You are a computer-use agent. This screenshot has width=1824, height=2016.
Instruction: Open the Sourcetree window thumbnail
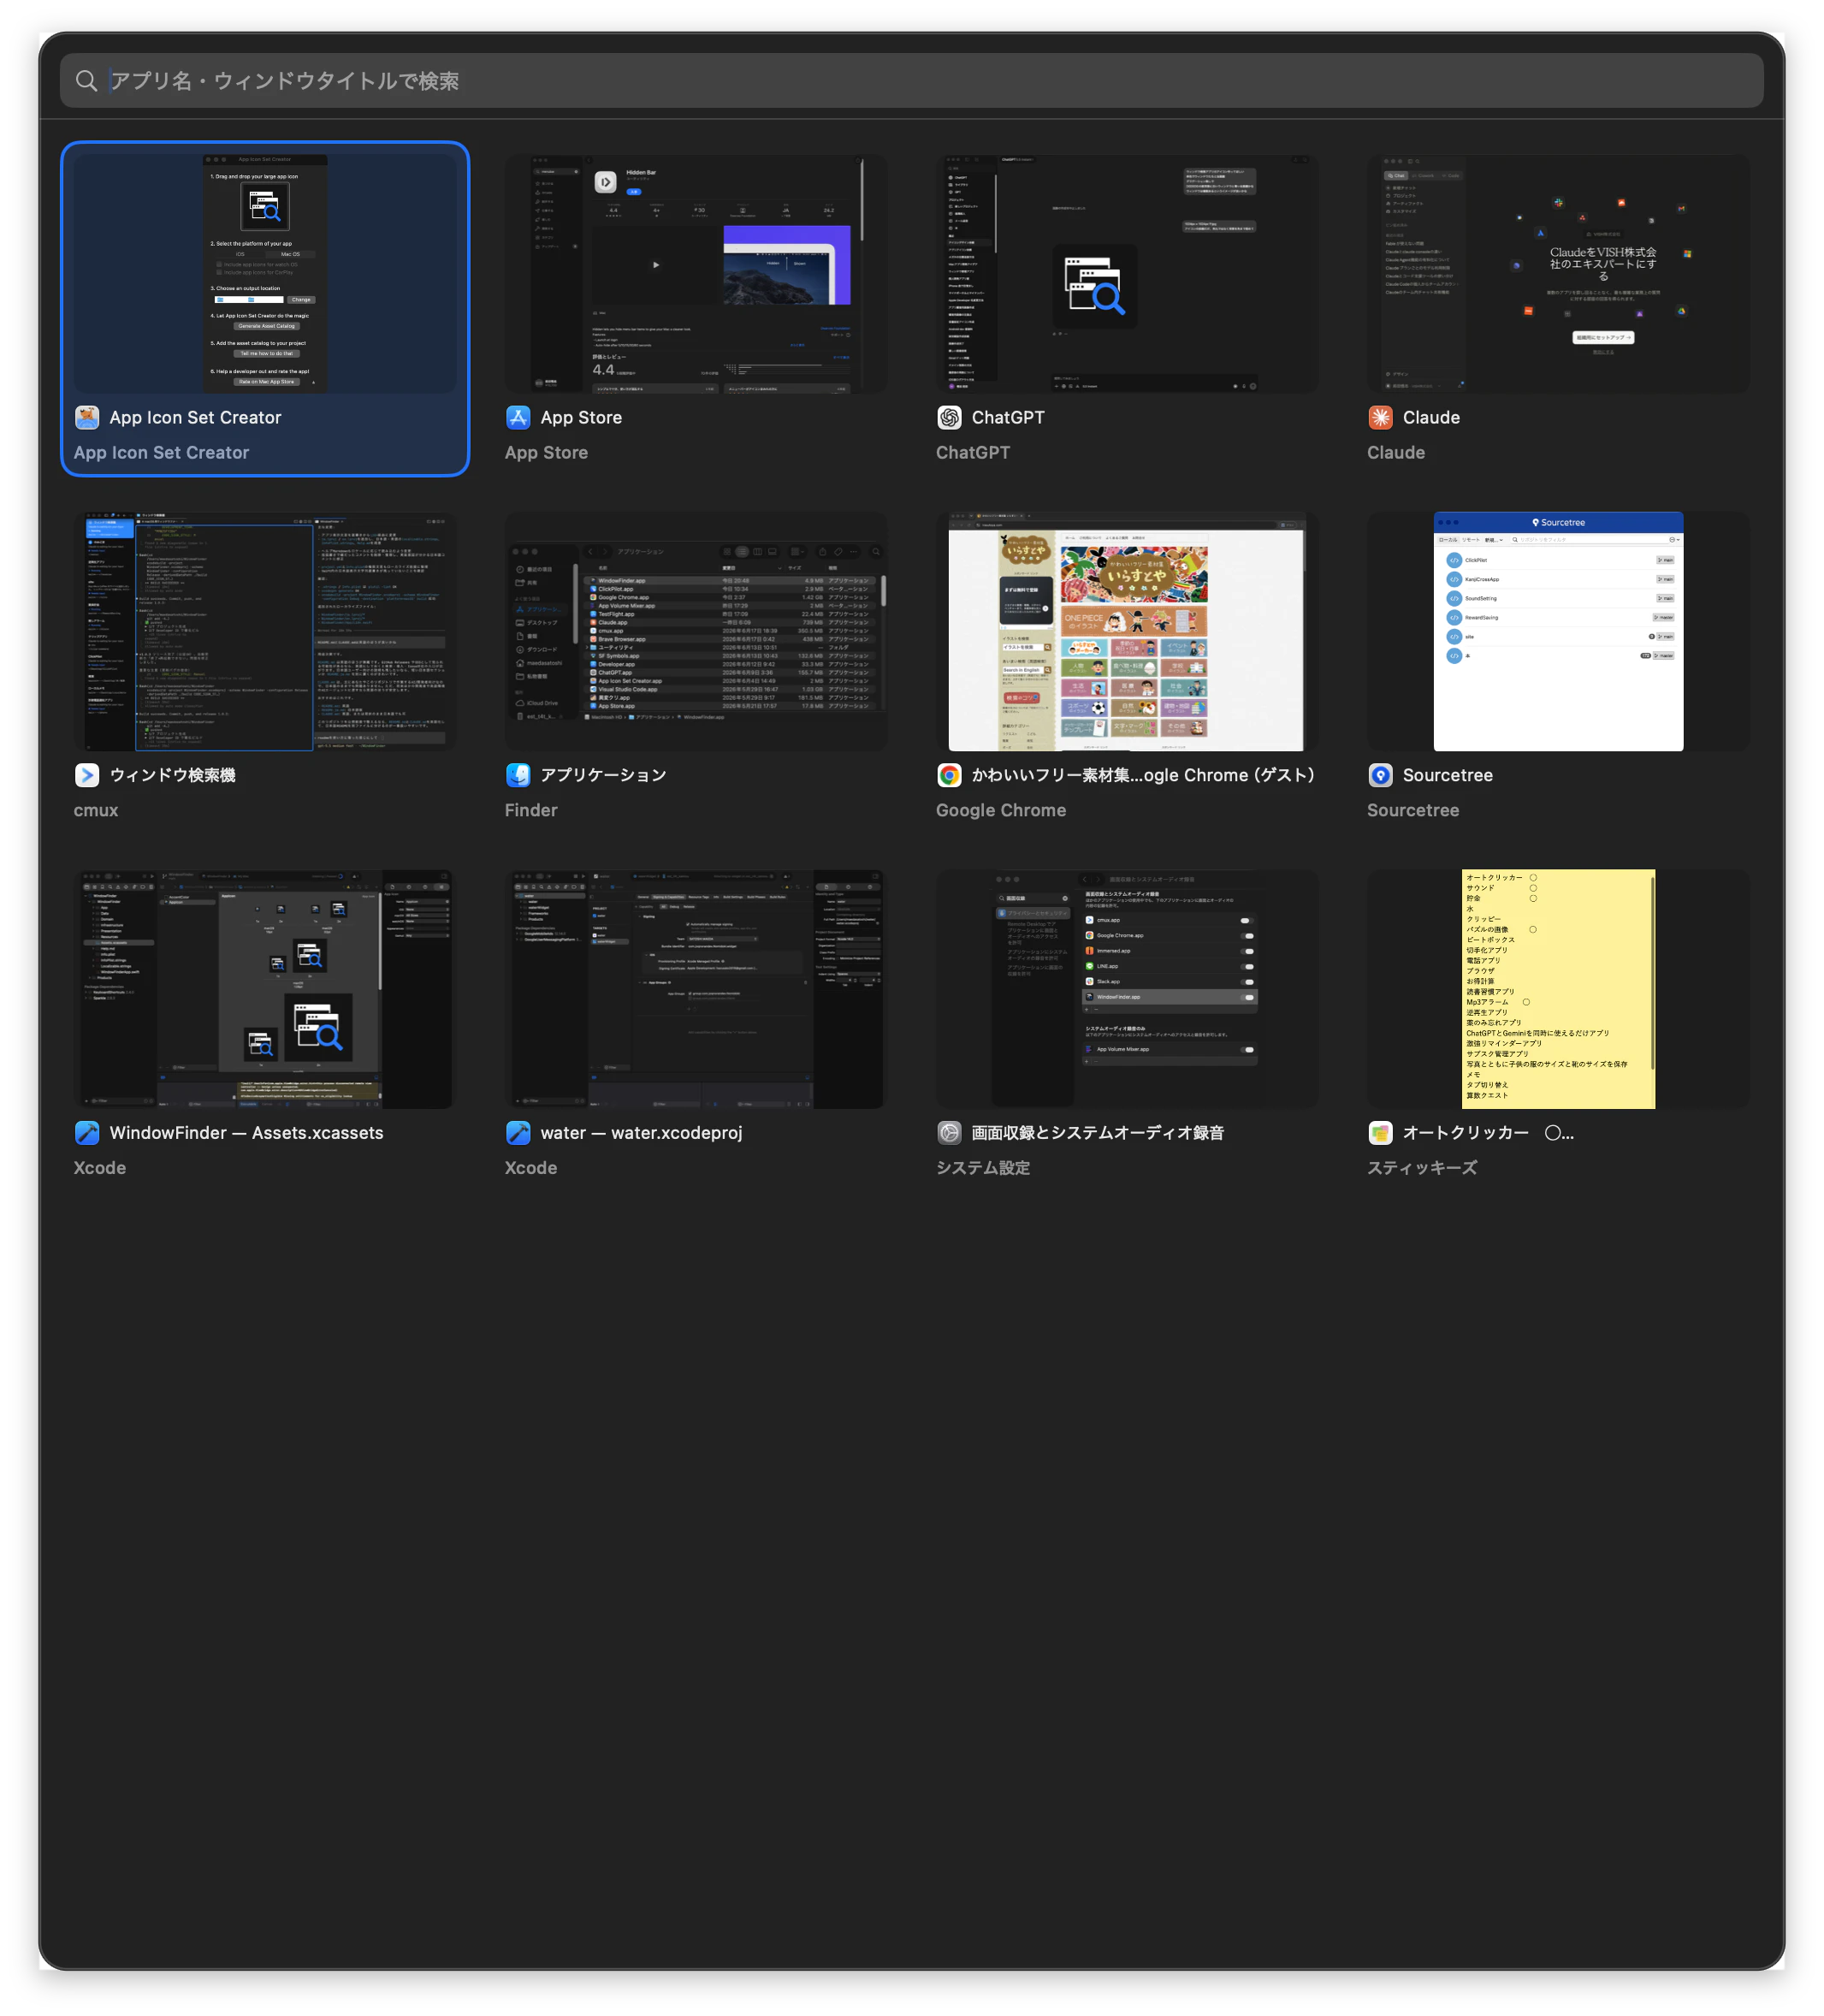(x=1558, y=631)
